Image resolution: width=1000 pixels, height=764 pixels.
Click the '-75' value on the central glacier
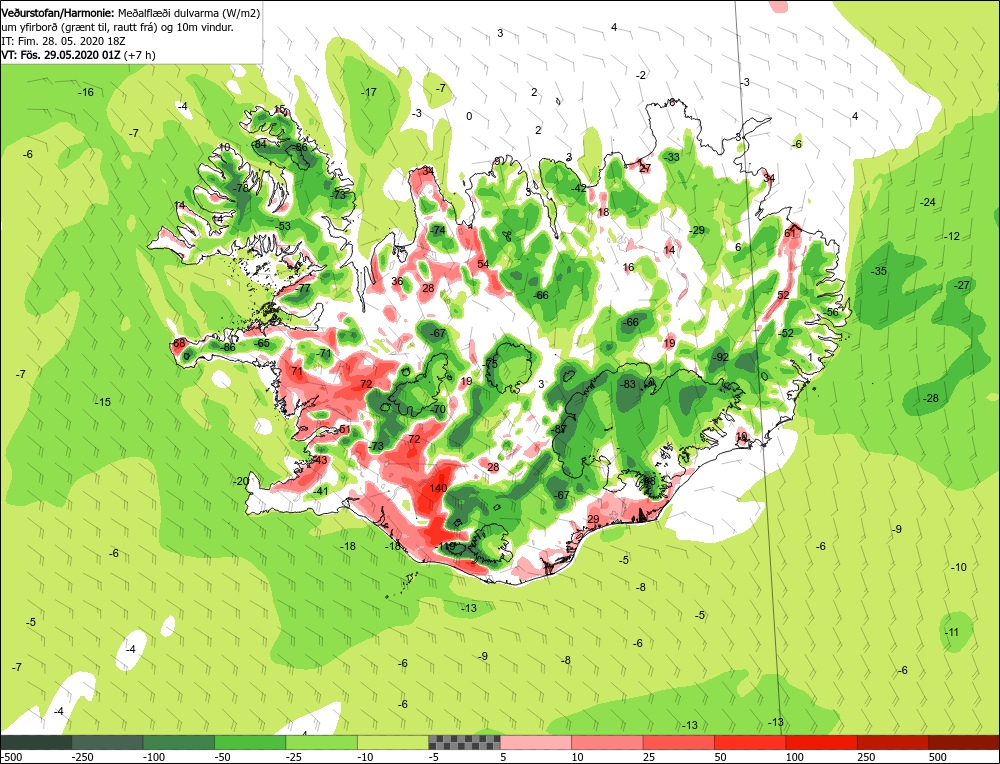[490, 363]
